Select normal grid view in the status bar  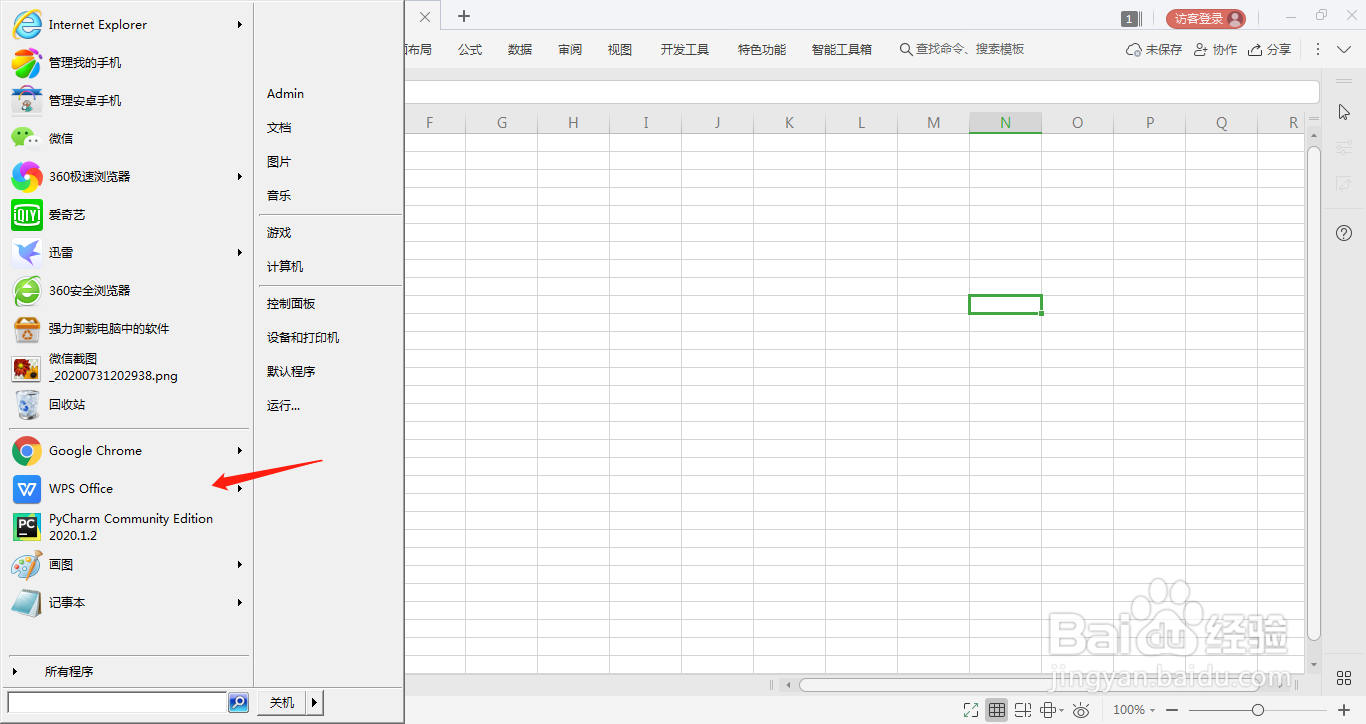[996, 710]
